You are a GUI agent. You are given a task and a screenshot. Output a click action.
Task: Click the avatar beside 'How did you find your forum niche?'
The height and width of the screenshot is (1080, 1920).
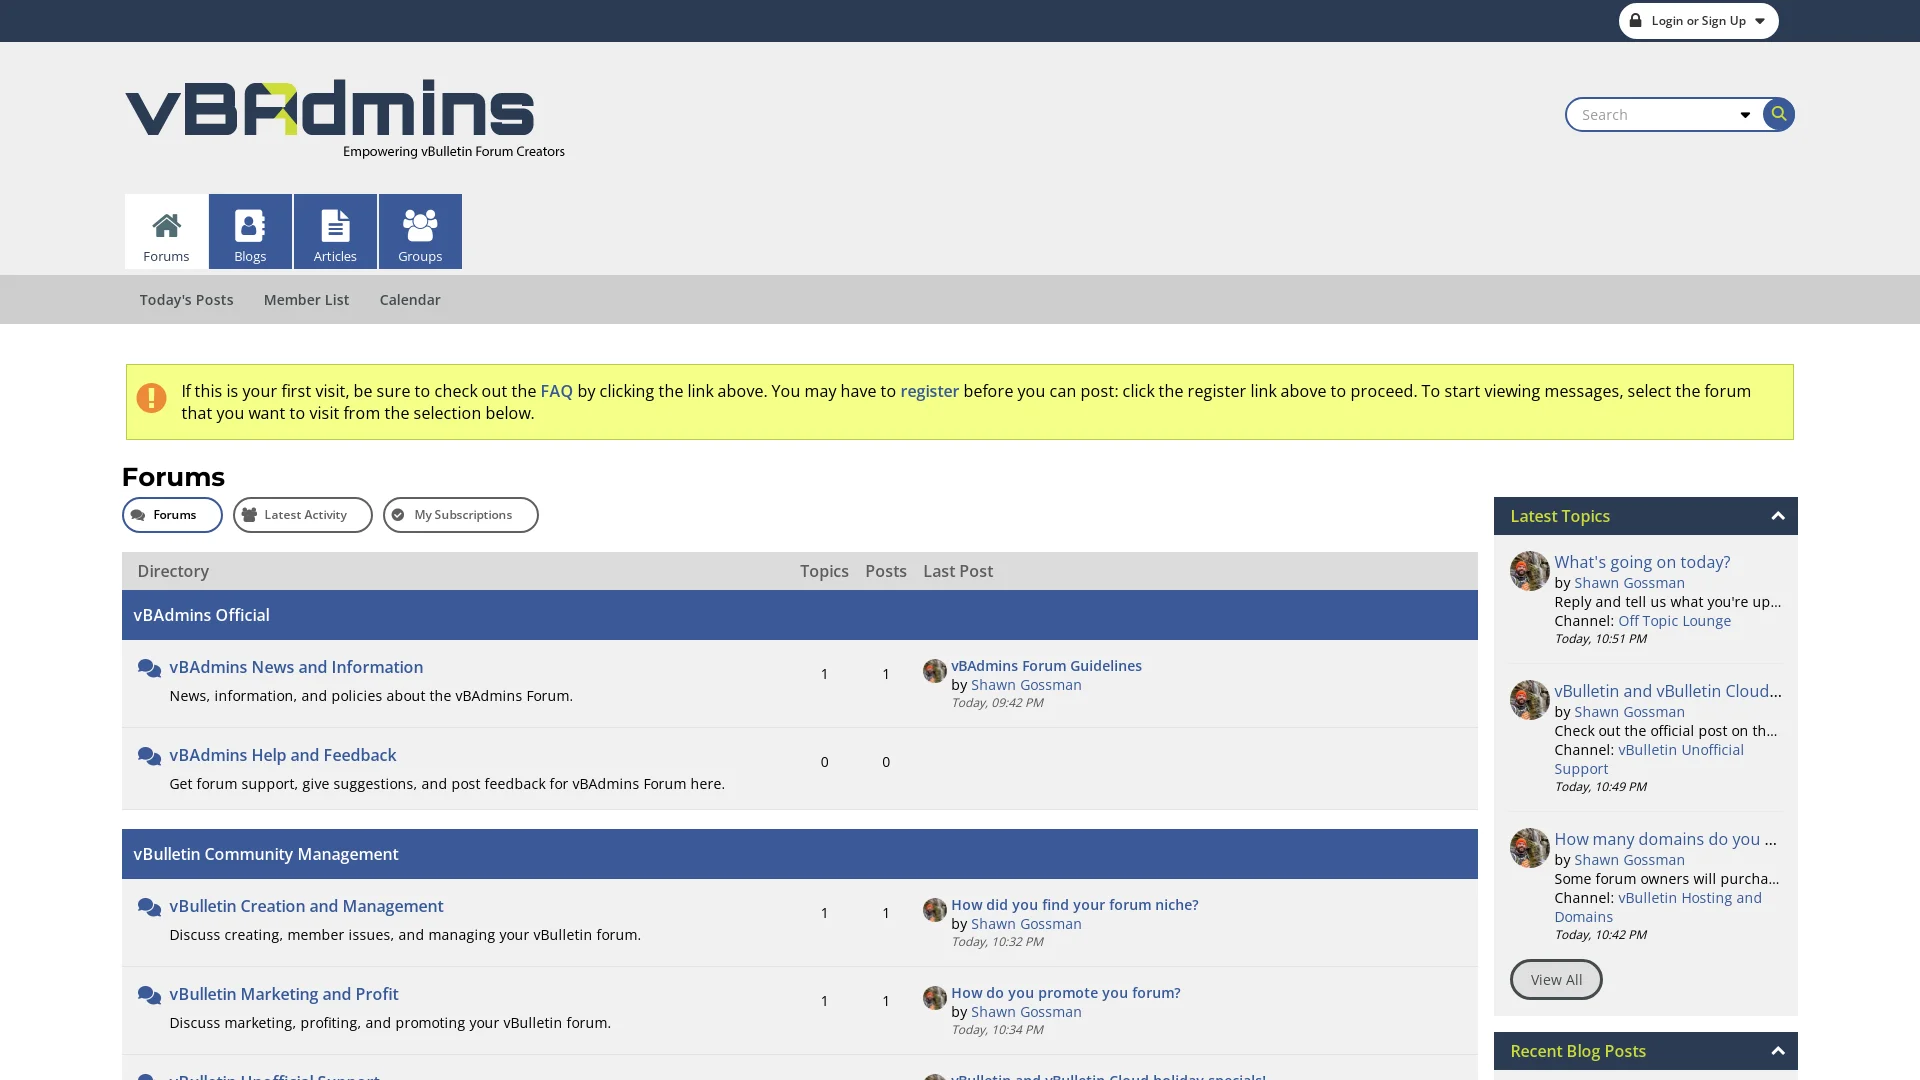point(935,910)
